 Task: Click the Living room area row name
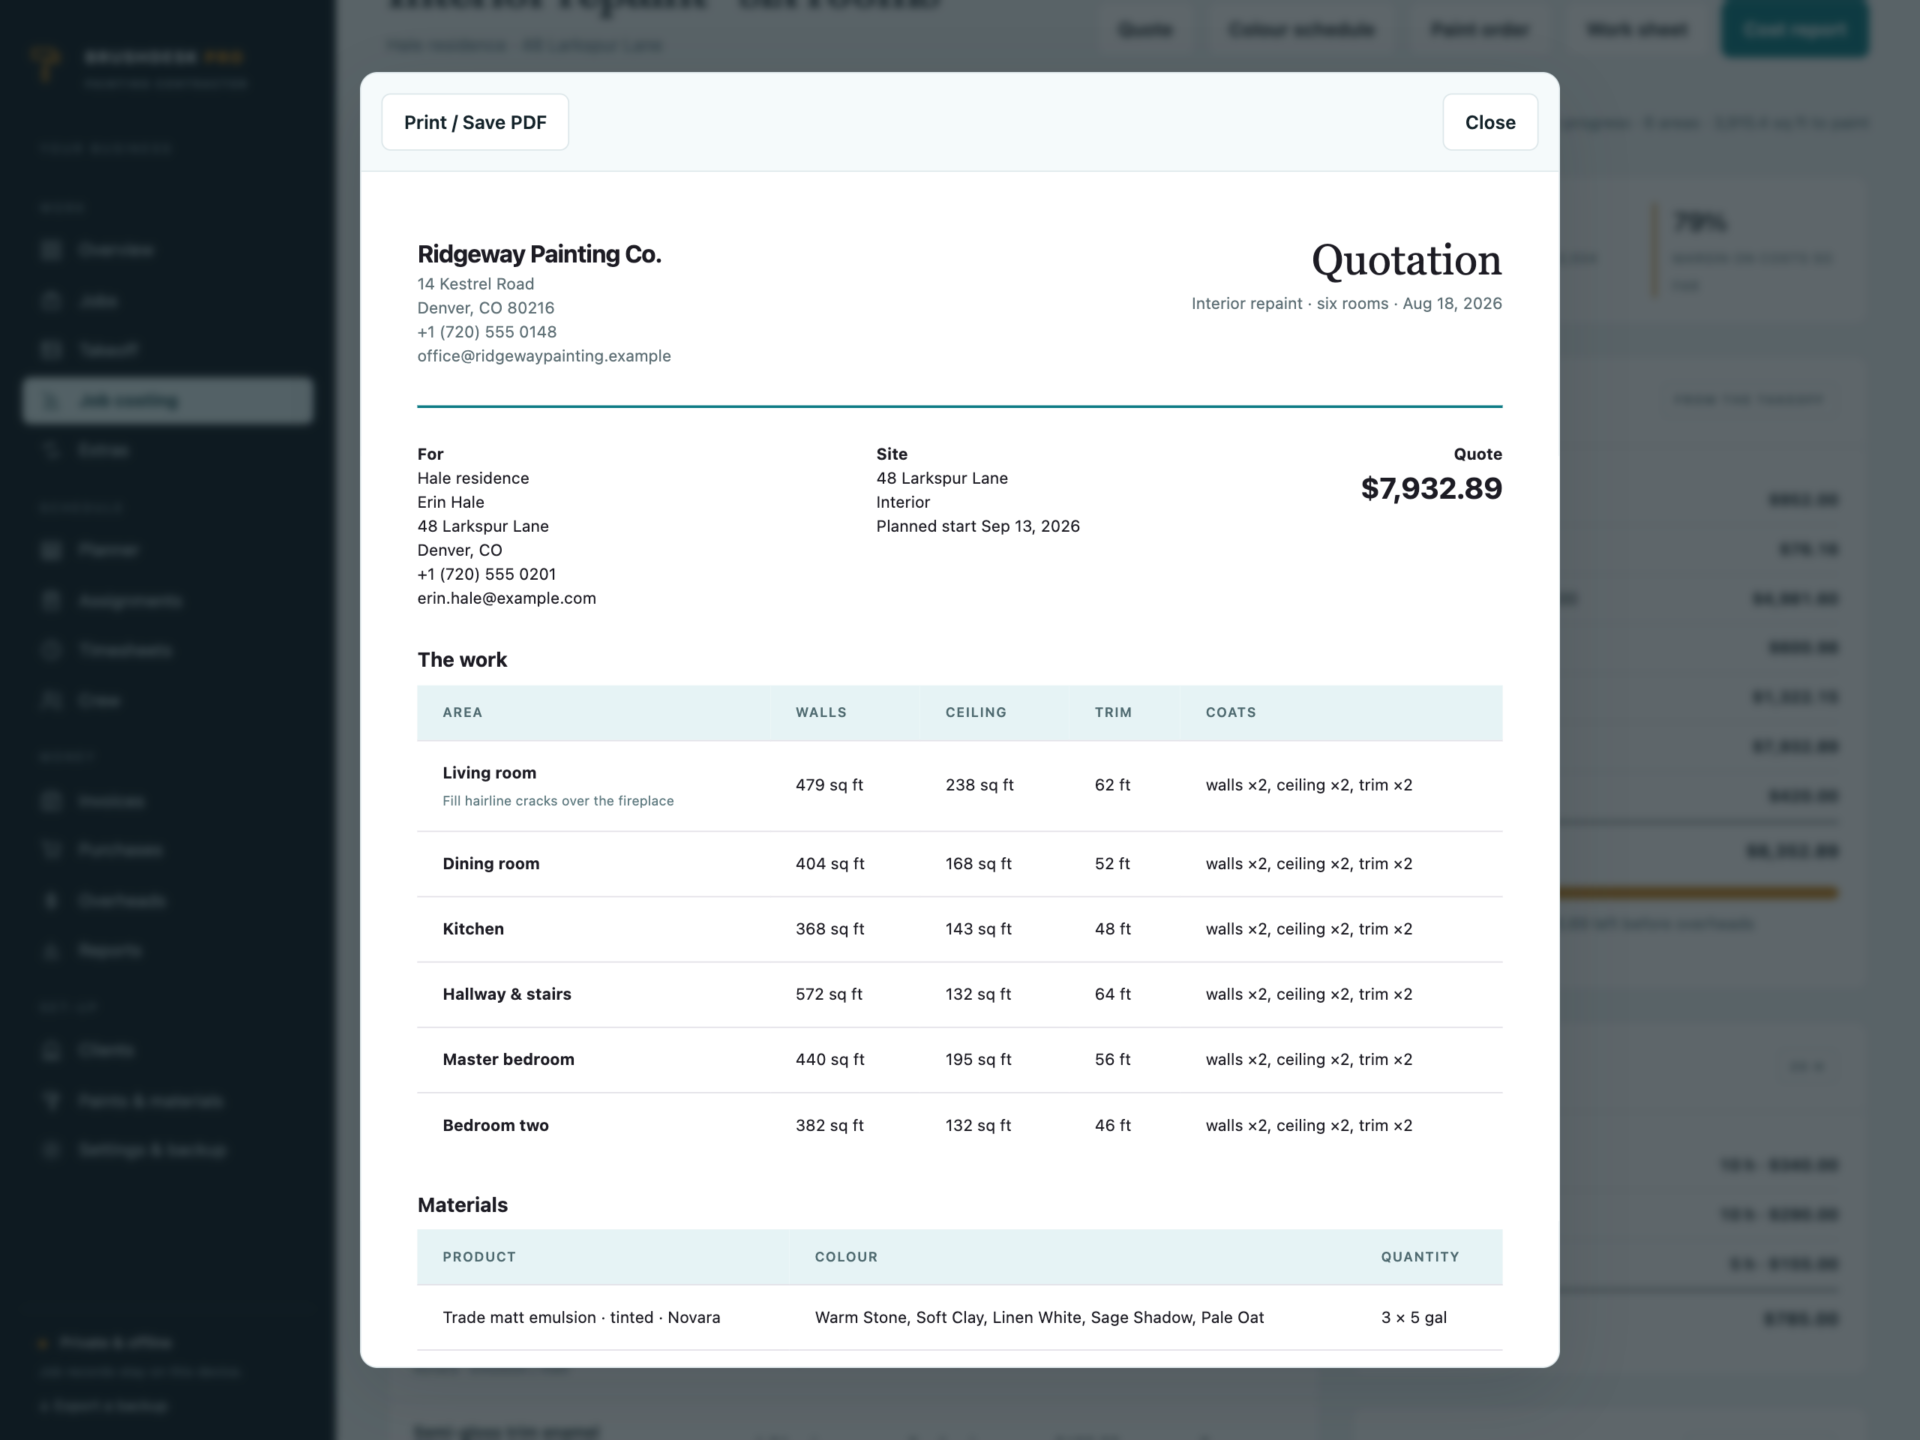(x=489, y=773)
